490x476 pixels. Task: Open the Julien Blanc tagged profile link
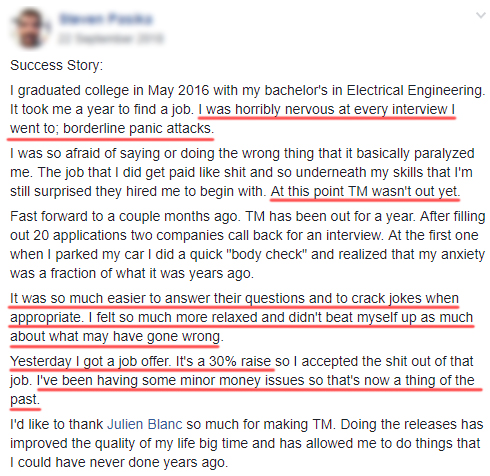click(x=145, y=424)
